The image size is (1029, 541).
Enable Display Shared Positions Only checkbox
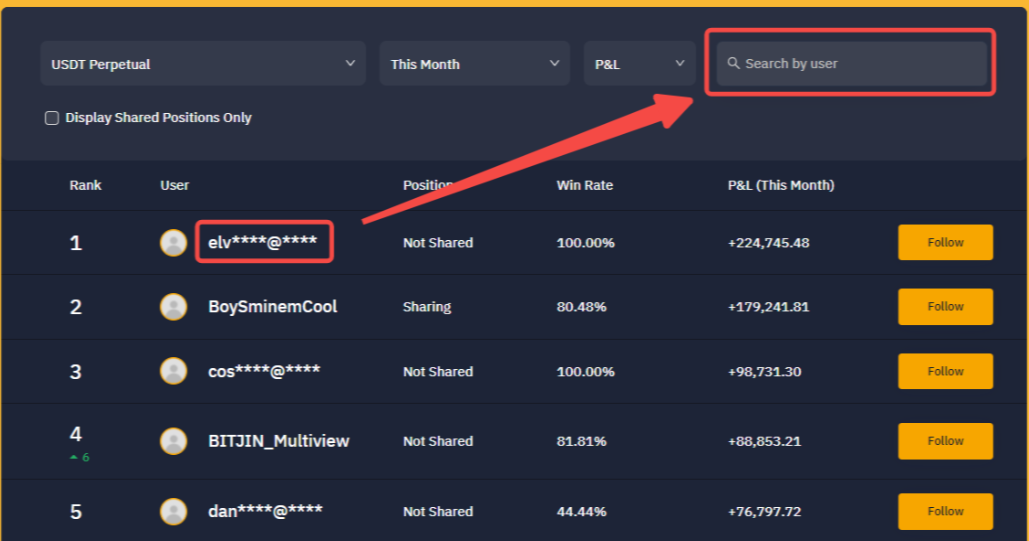point(52,118)
